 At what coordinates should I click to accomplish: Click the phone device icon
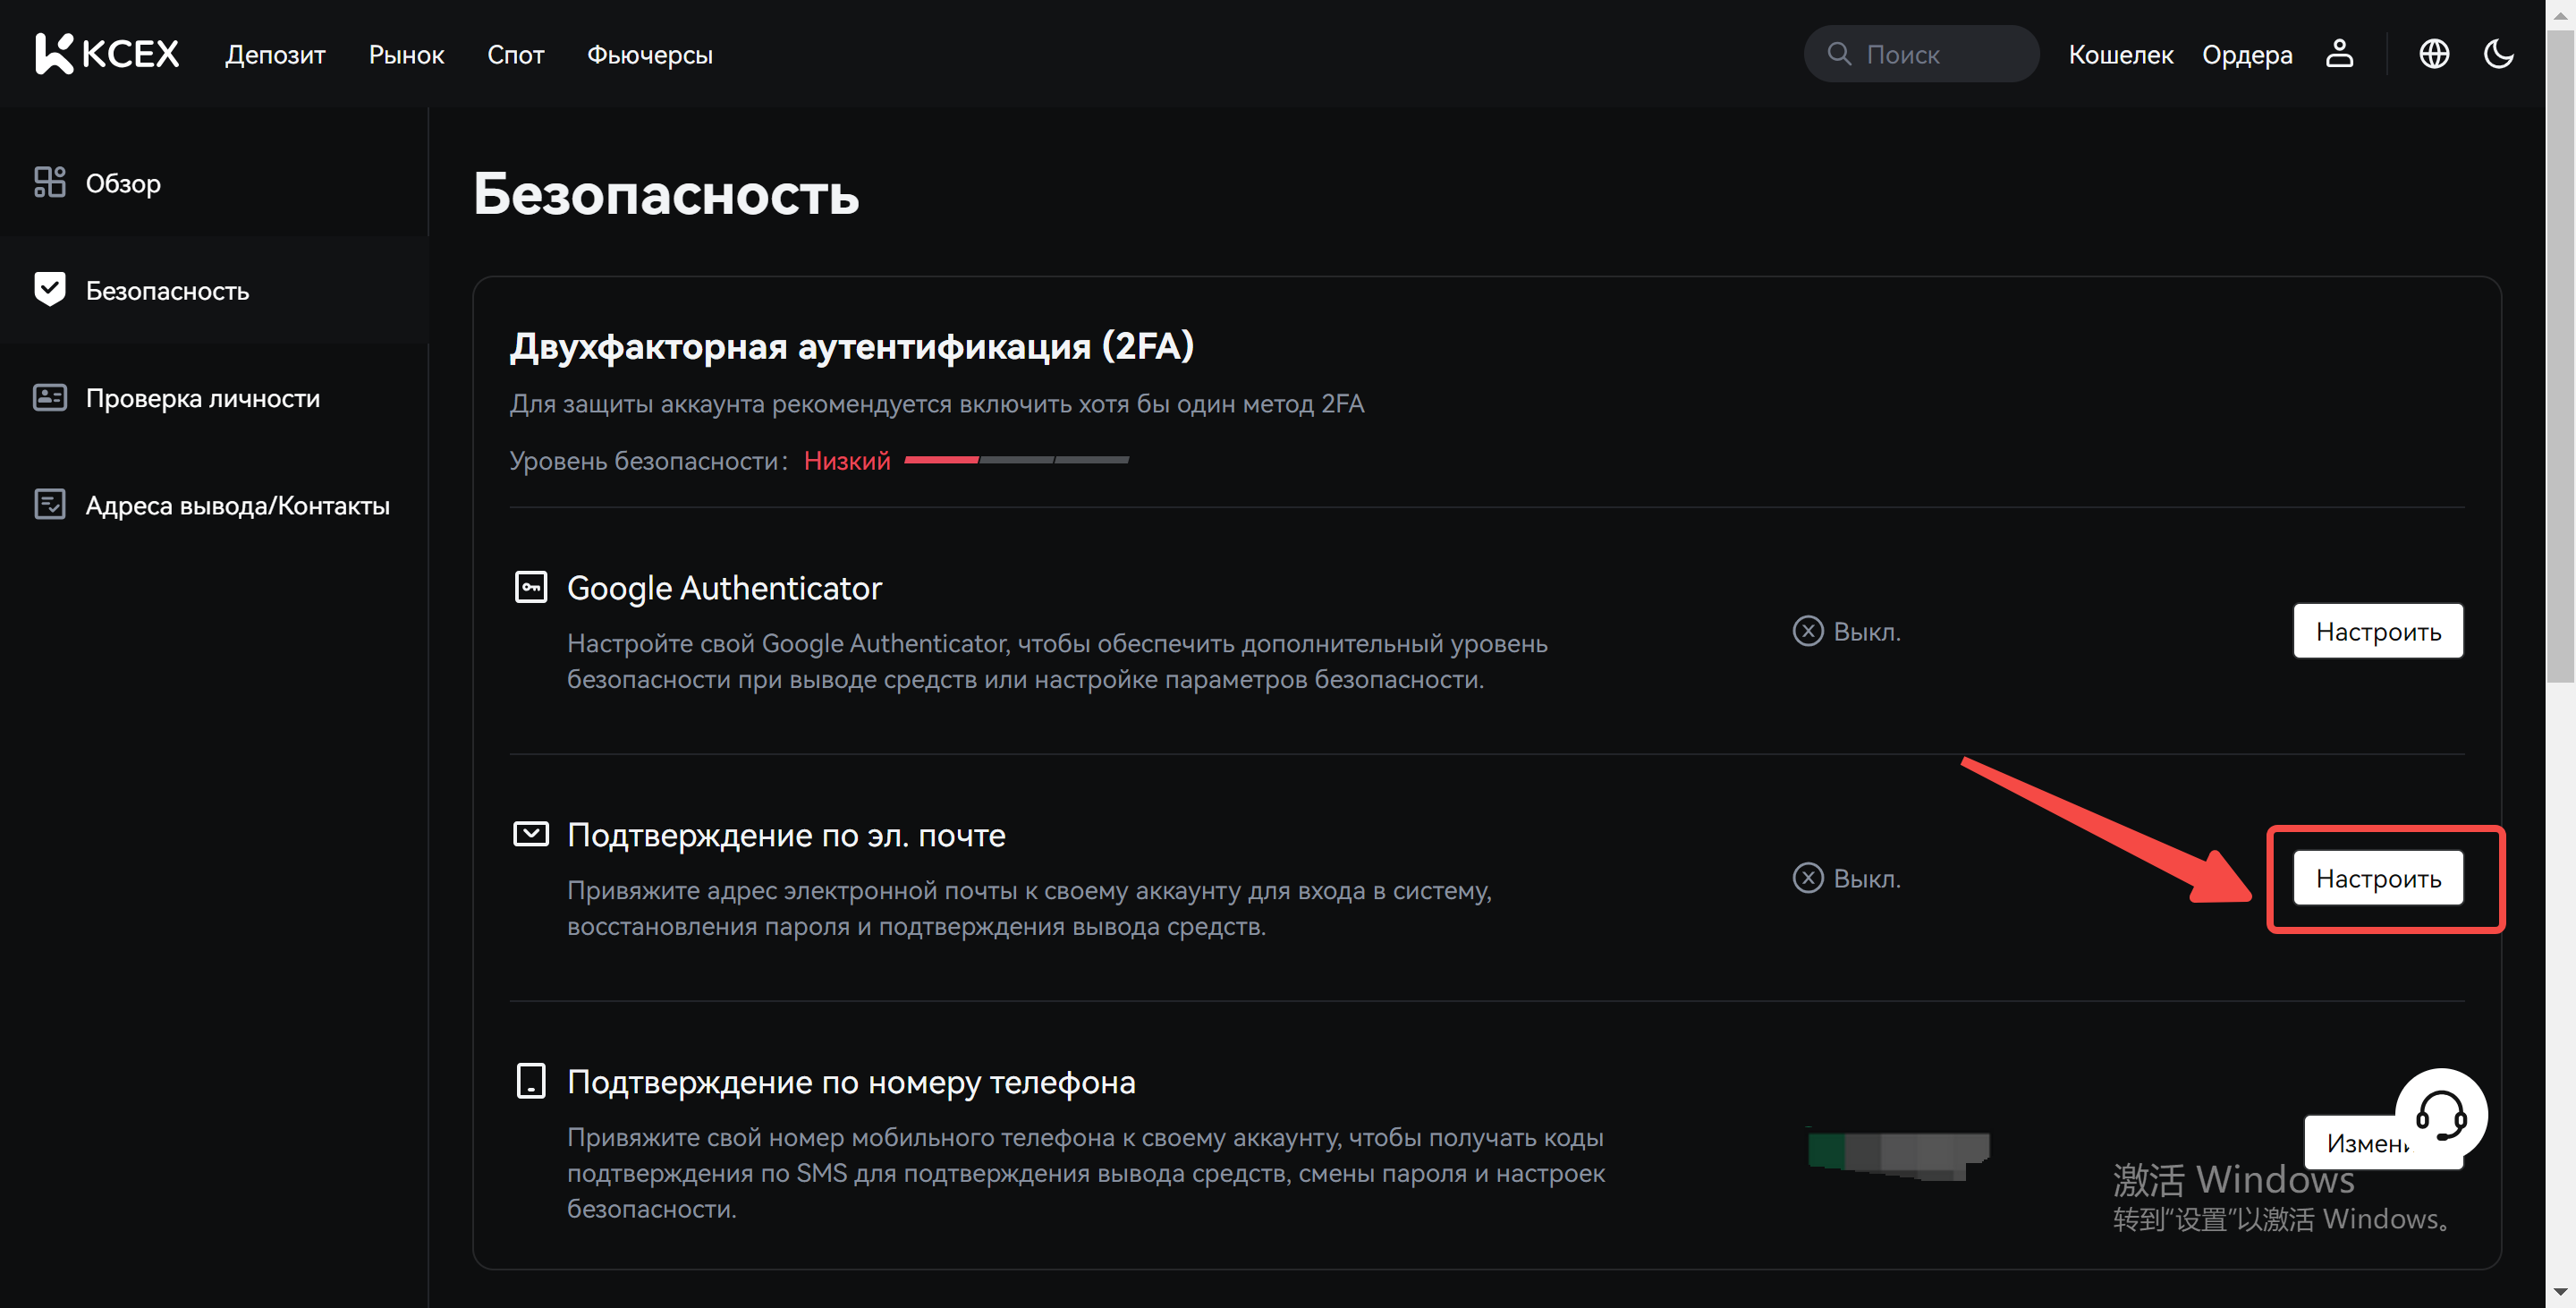(531, 1081)
